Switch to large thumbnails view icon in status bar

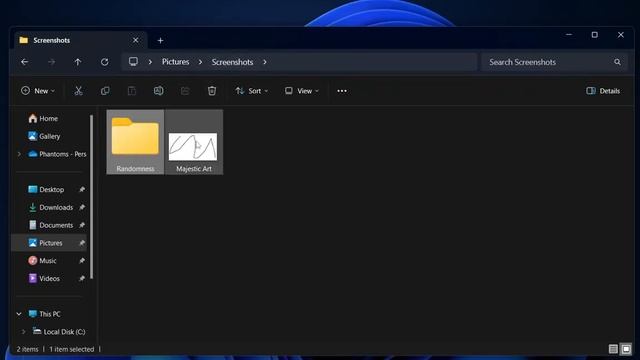coord(626,349)
